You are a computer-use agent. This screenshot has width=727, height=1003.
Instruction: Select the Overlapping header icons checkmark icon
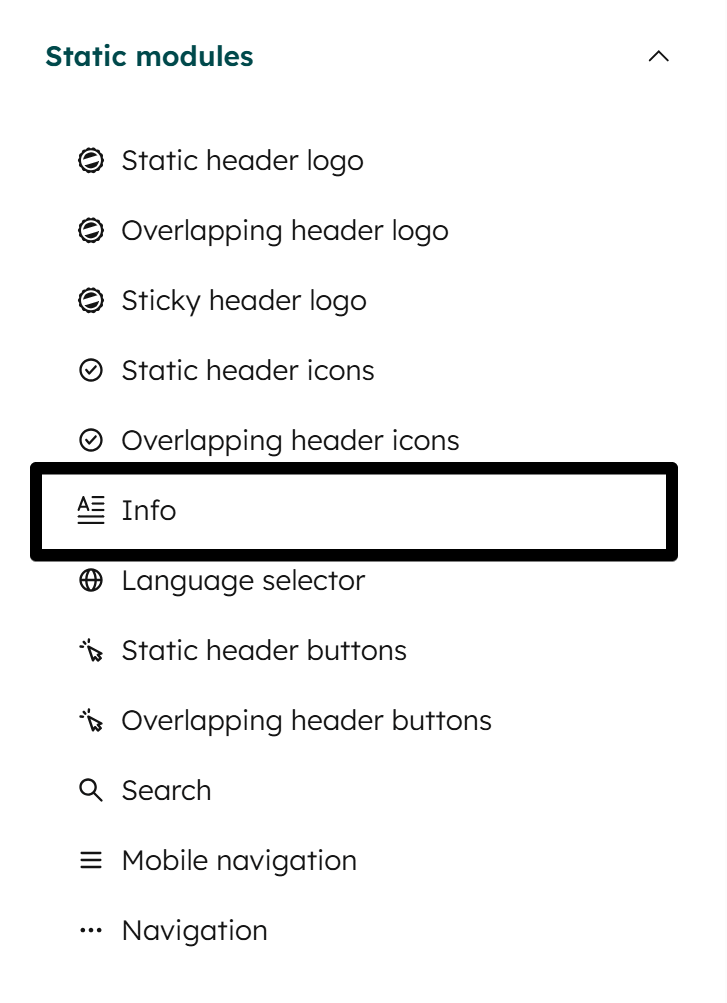92,440
